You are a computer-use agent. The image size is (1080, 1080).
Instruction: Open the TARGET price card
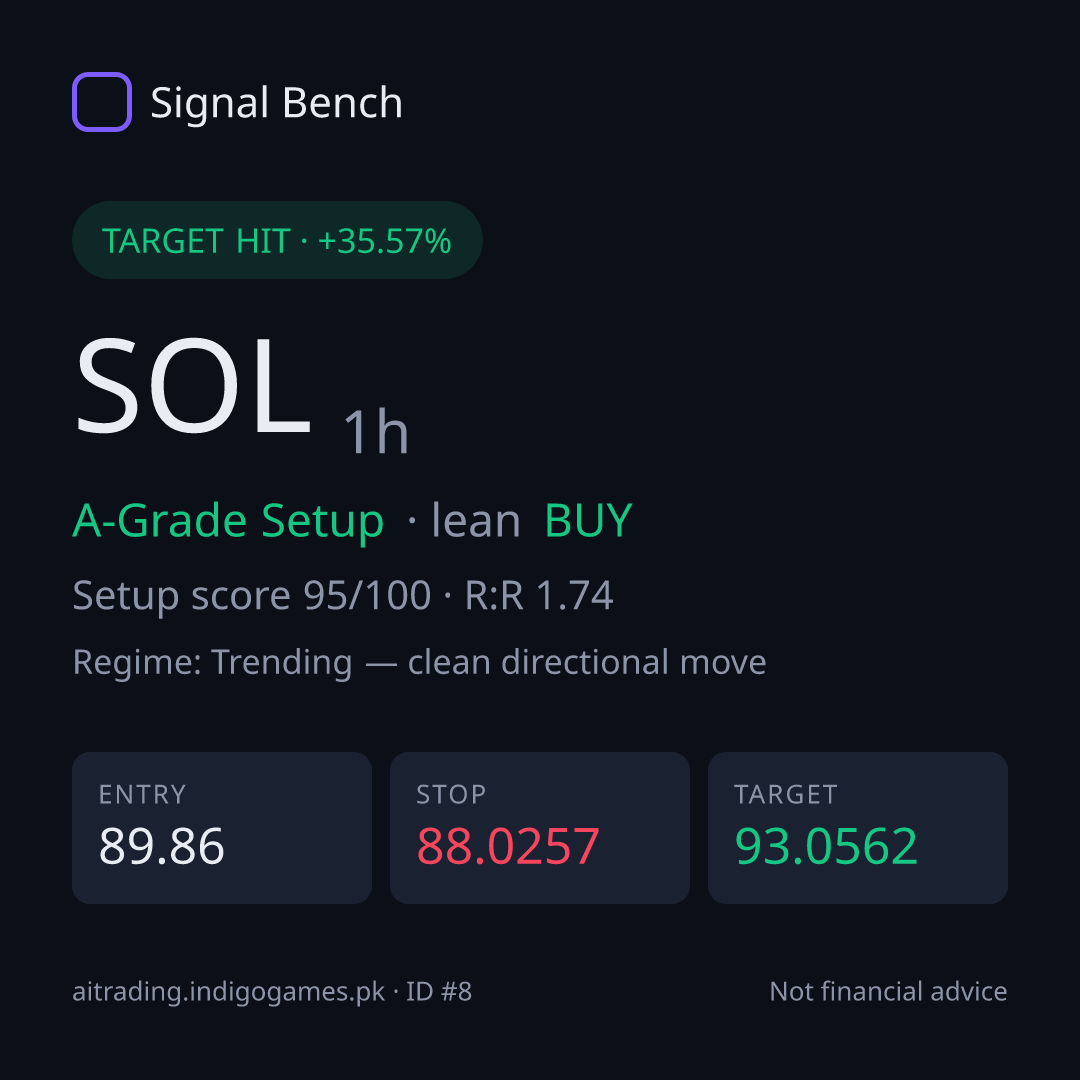click(858, 828)
